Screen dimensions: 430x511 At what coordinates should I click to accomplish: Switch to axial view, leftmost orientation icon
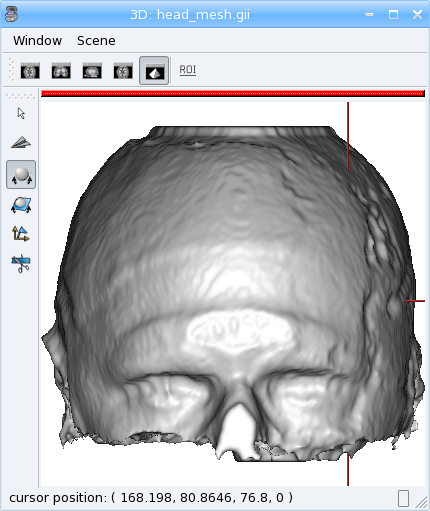(30, 71)
